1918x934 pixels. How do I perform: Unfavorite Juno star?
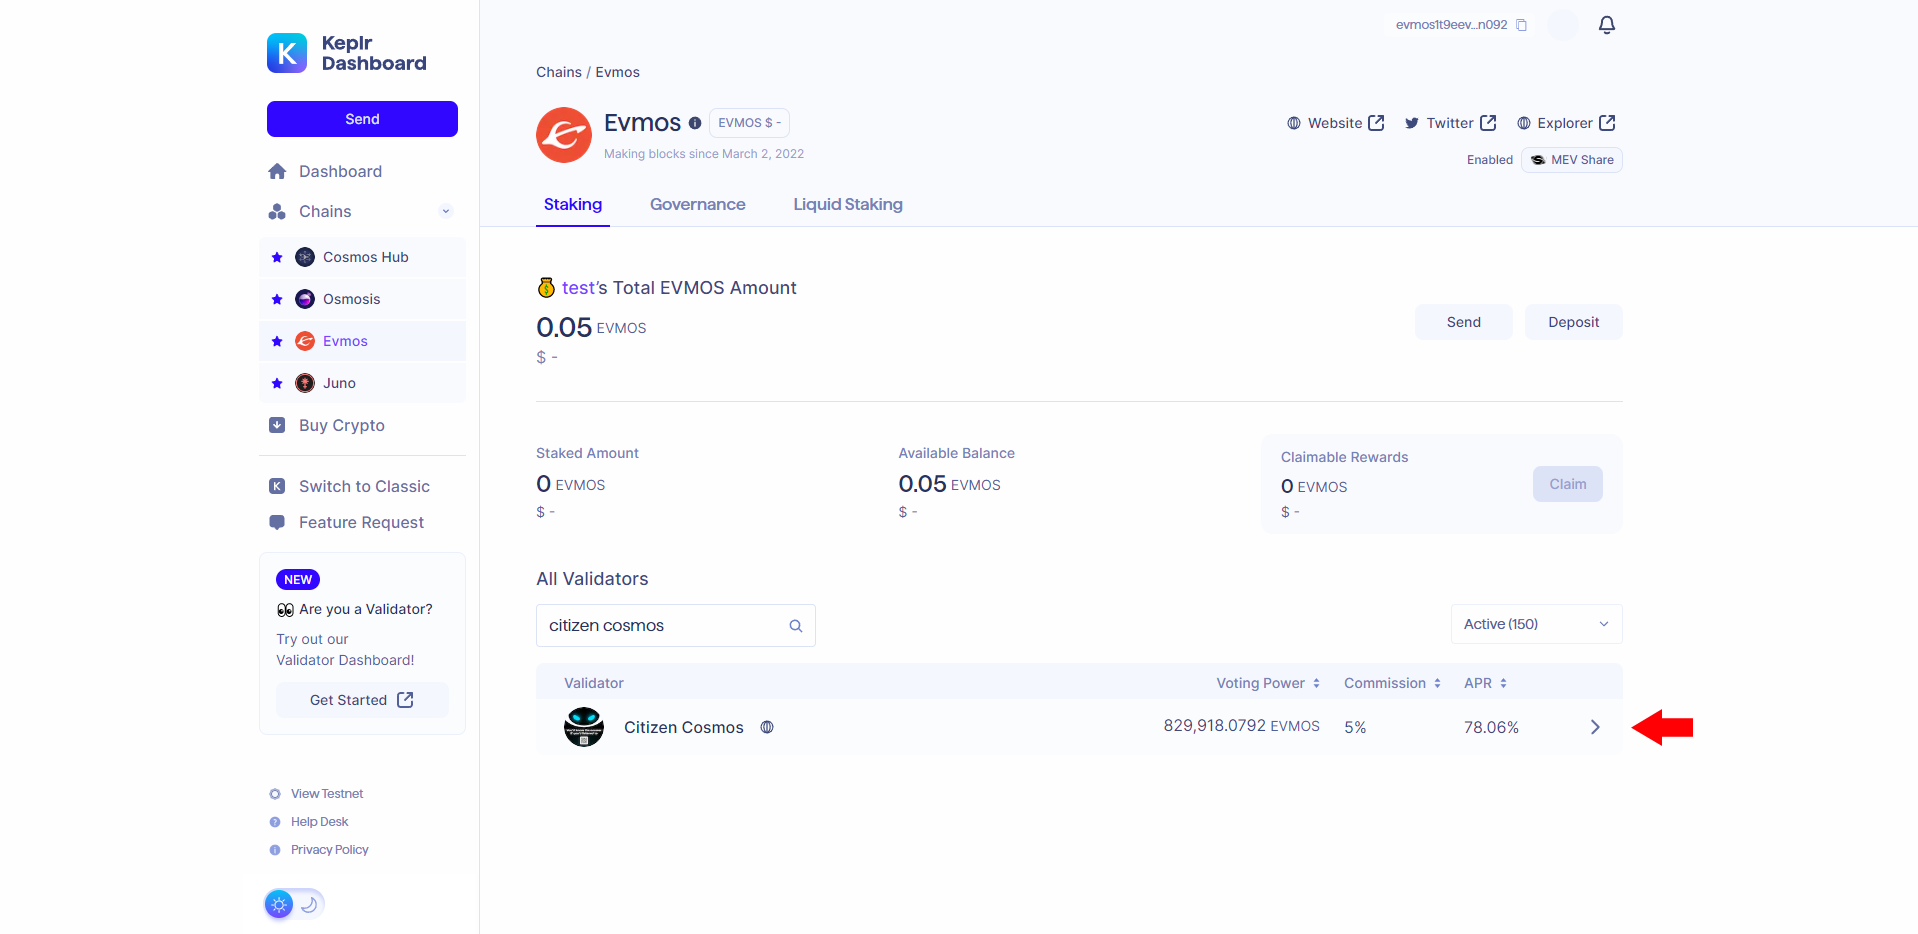(x=277, y=383)
